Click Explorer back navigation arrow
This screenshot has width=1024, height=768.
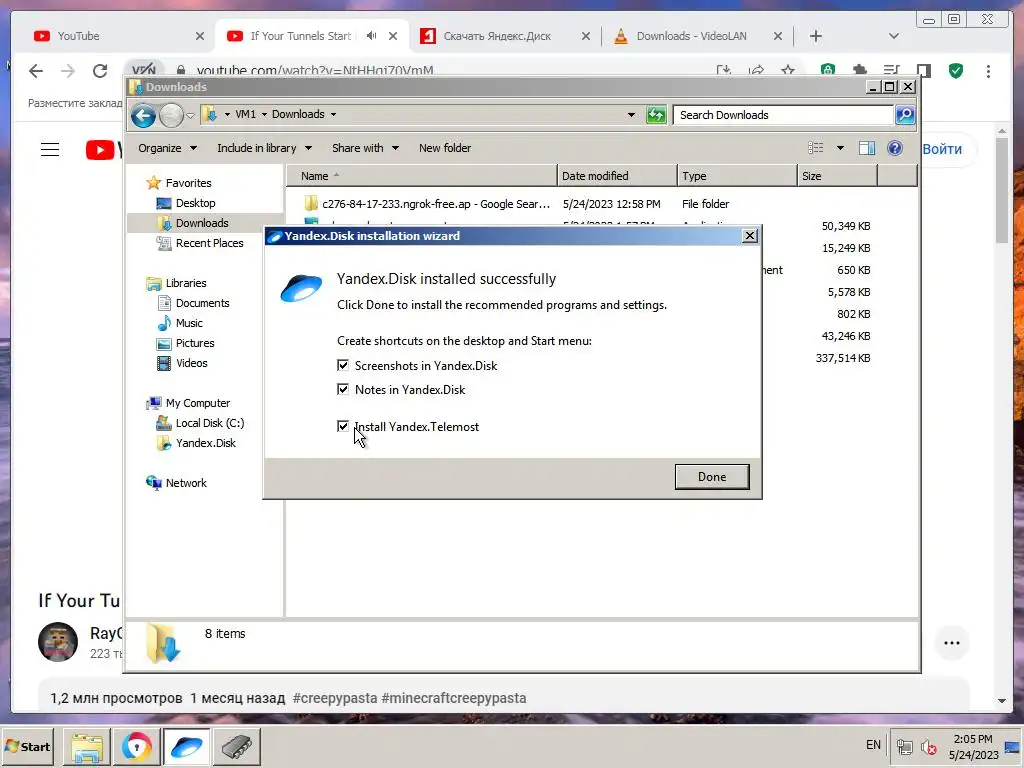(143, 116)
